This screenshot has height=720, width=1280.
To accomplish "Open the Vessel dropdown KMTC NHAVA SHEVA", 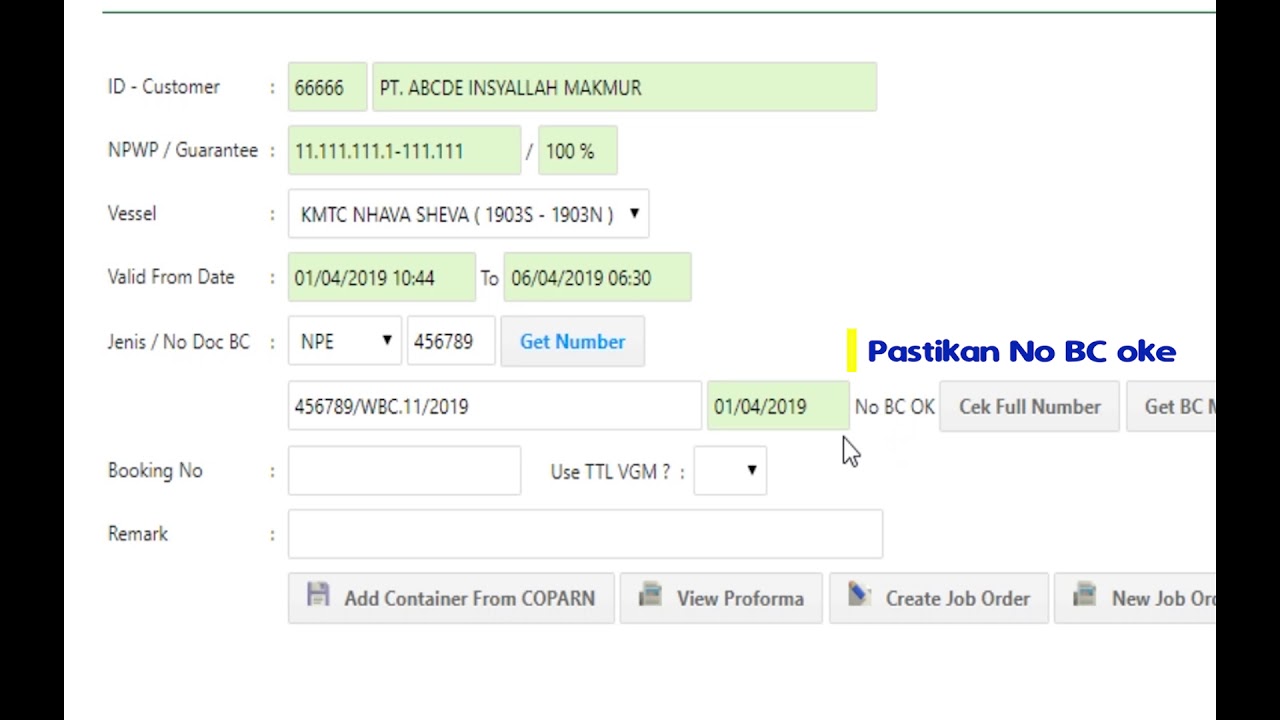I will (468, 214).
